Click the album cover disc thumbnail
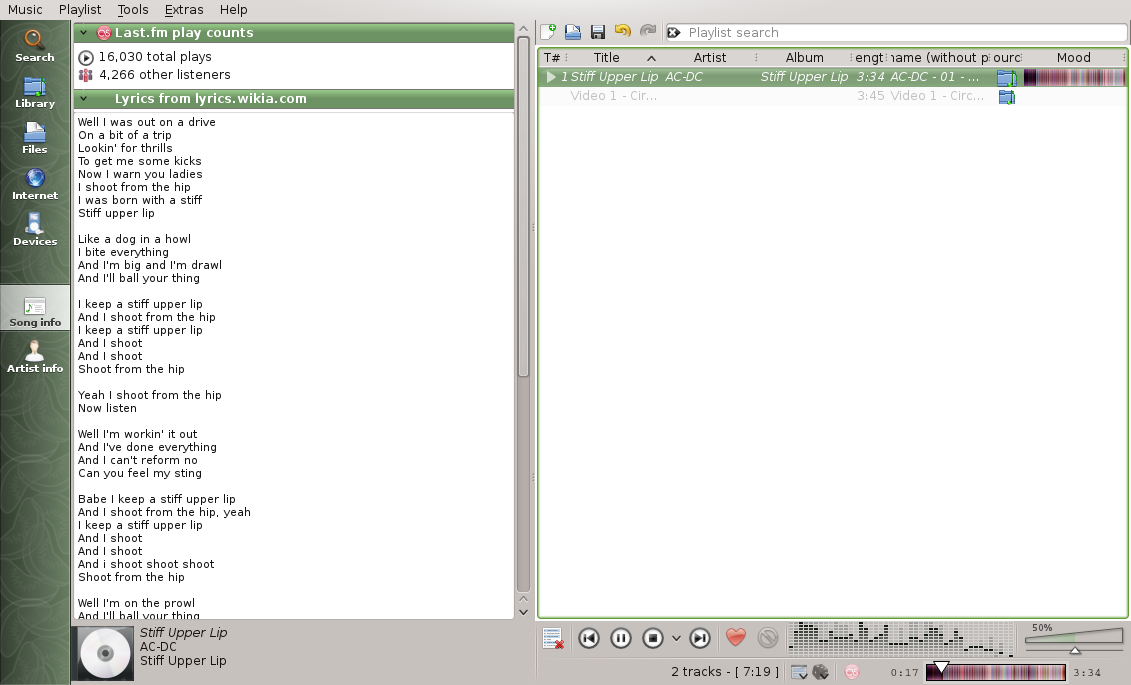This screenshot has width=1131, height=685. pos(105,653)
